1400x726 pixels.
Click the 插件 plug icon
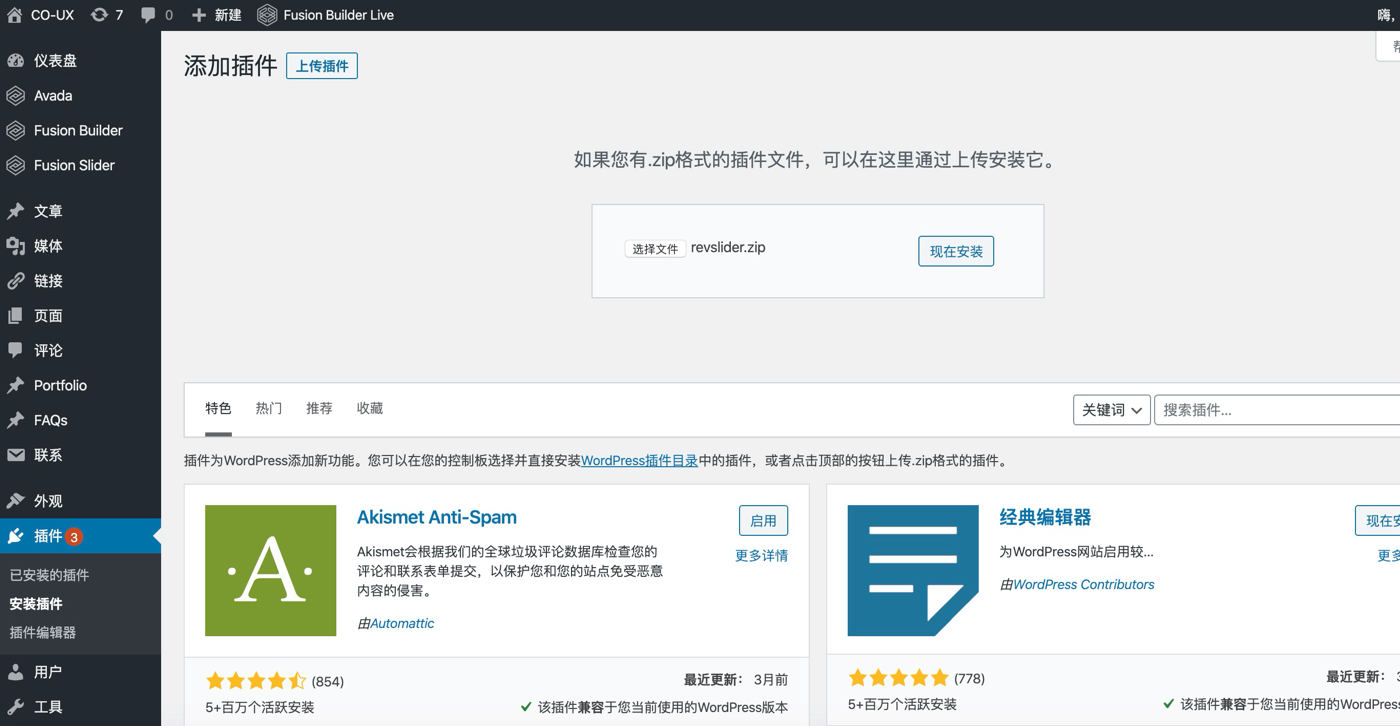[15, 536]
